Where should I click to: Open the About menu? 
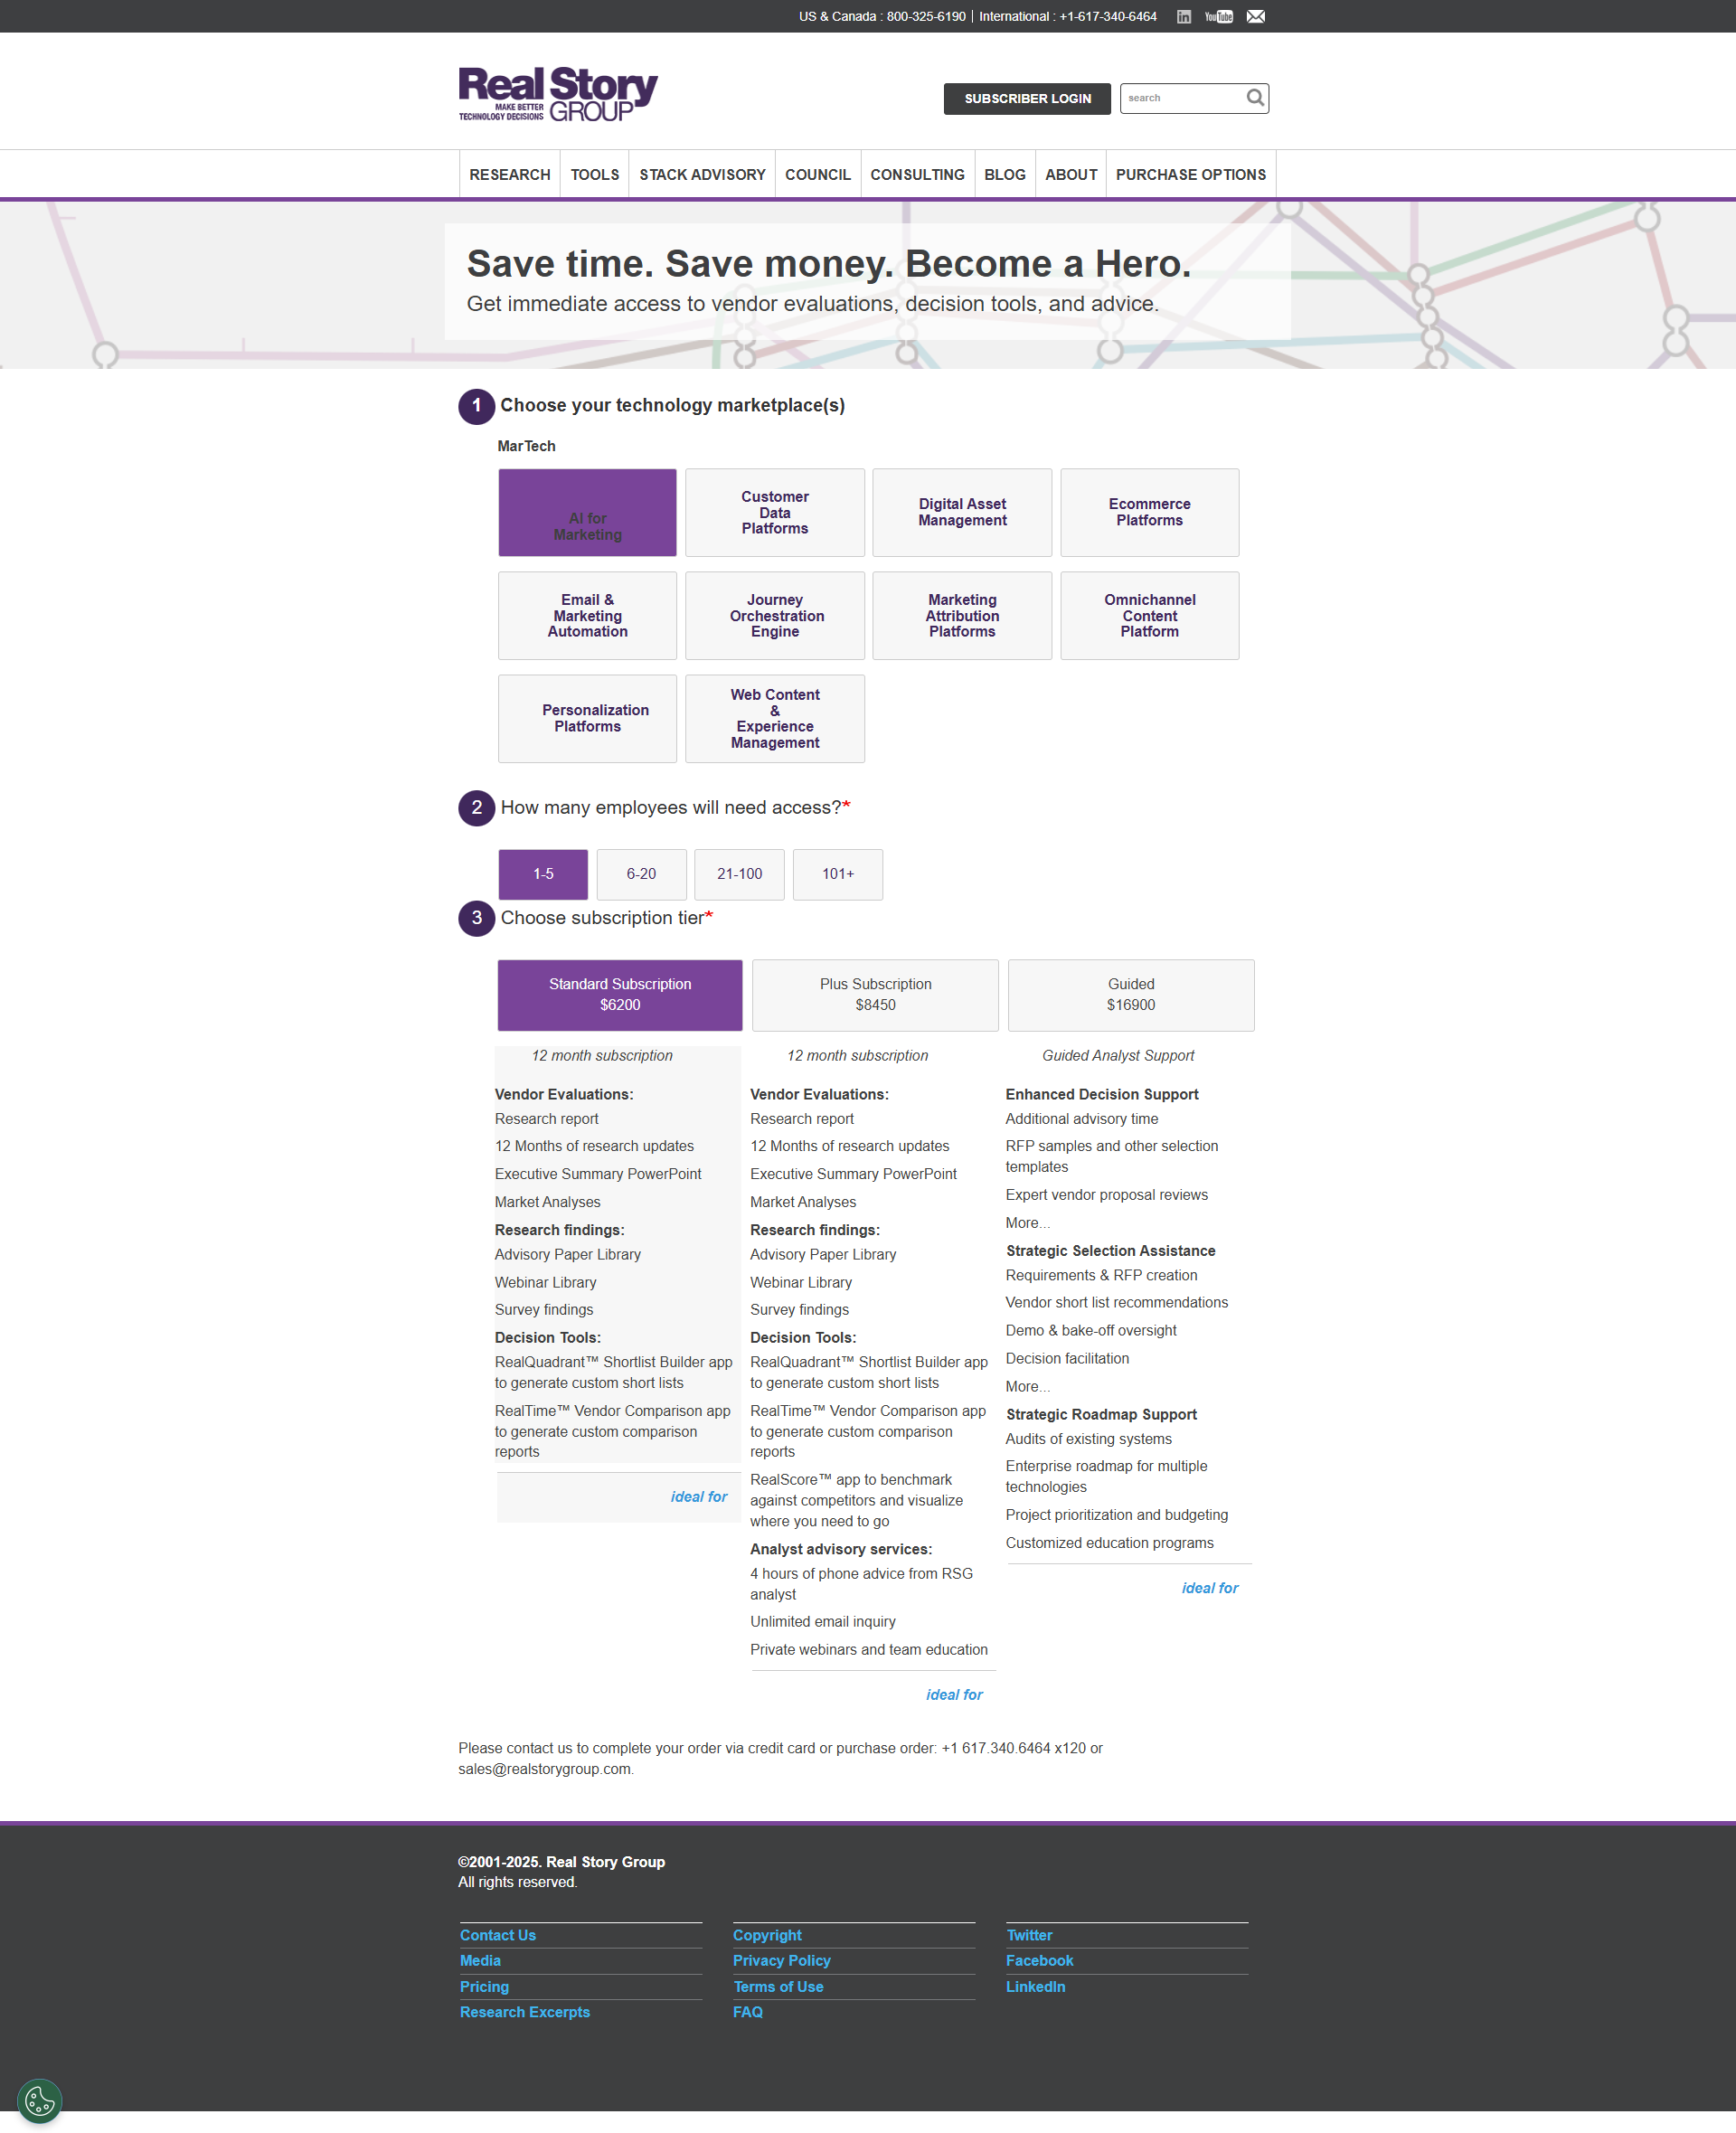pyautogui.click(x=1071, y=175)
